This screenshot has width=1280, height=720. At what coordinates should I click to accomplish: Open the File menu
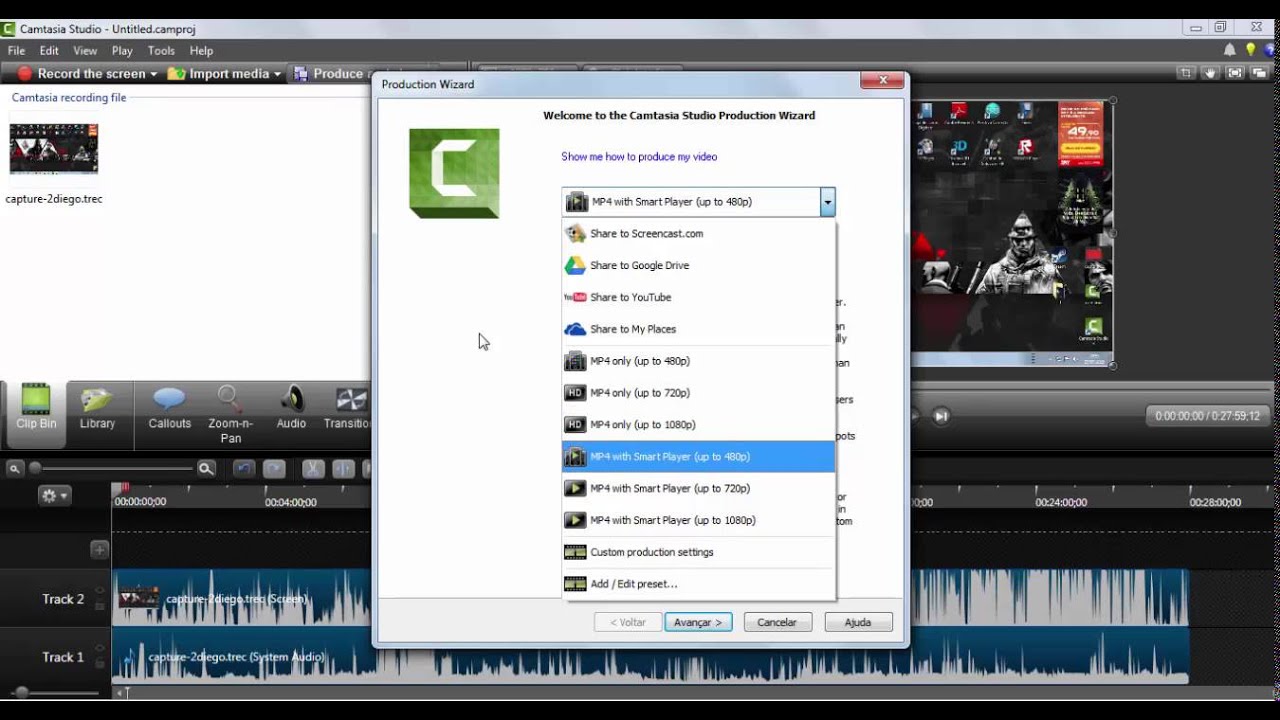tap(16, 50)
